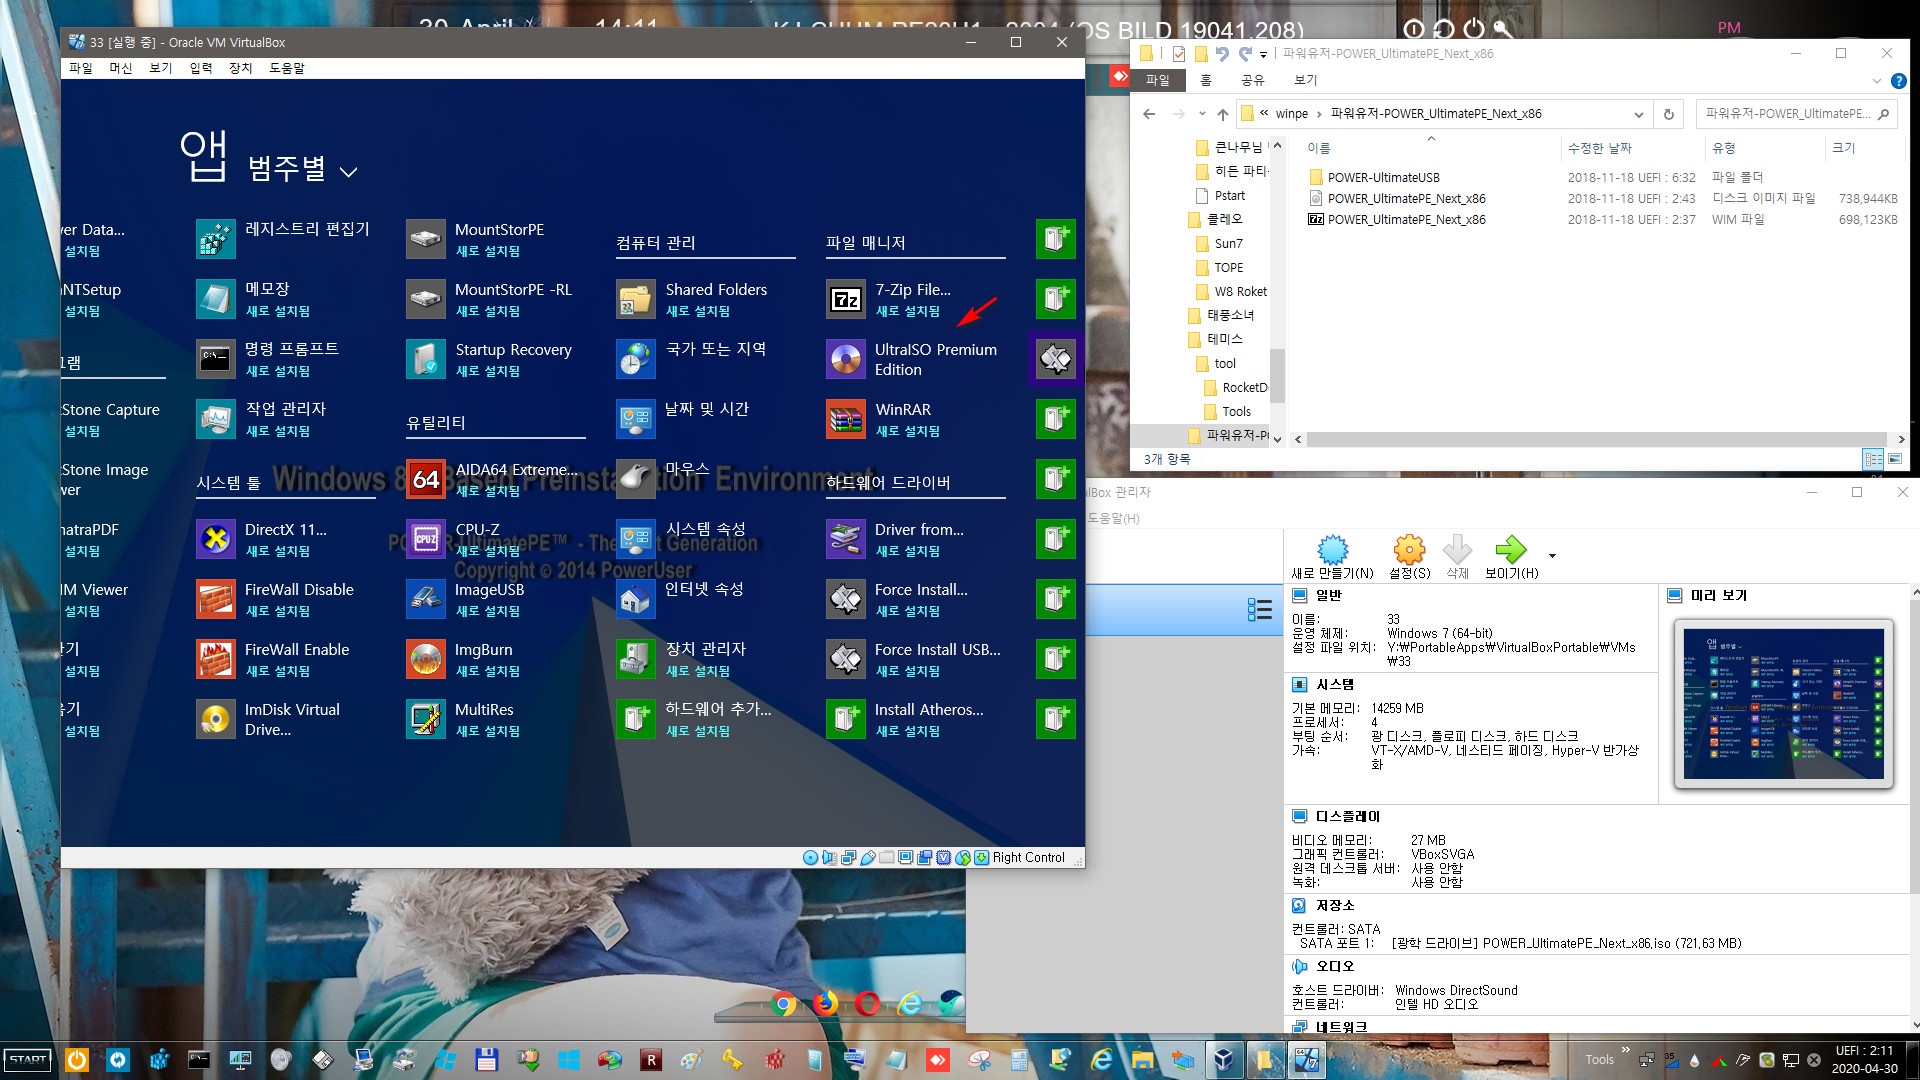This screenshot has width=1920, height=1080.
Task: Click the Explorer refresh button
Action: (x=1668, y=114)
